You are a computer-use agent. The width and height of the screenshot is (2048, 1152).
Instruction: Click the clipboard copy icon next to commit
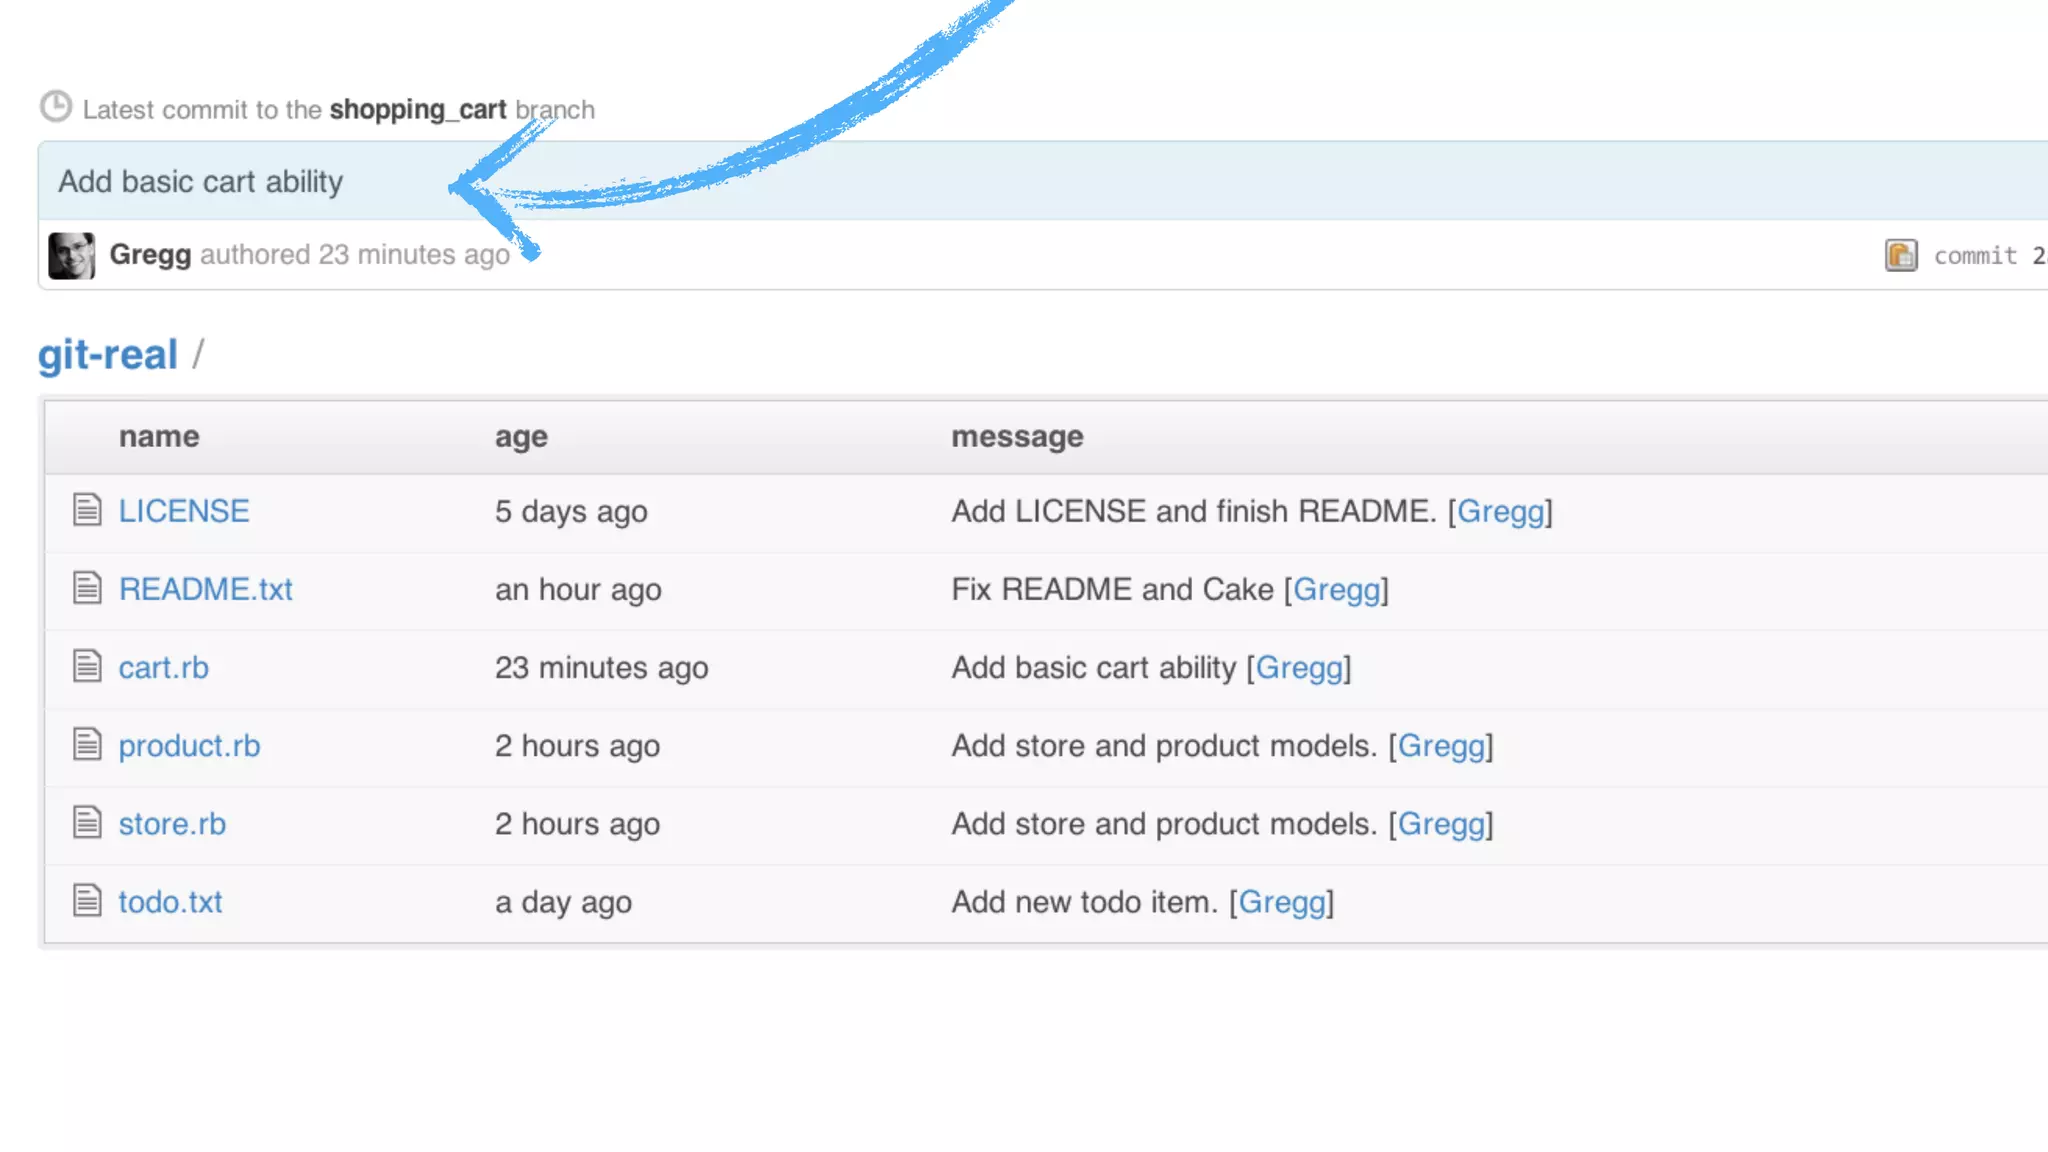(1901, 255)
